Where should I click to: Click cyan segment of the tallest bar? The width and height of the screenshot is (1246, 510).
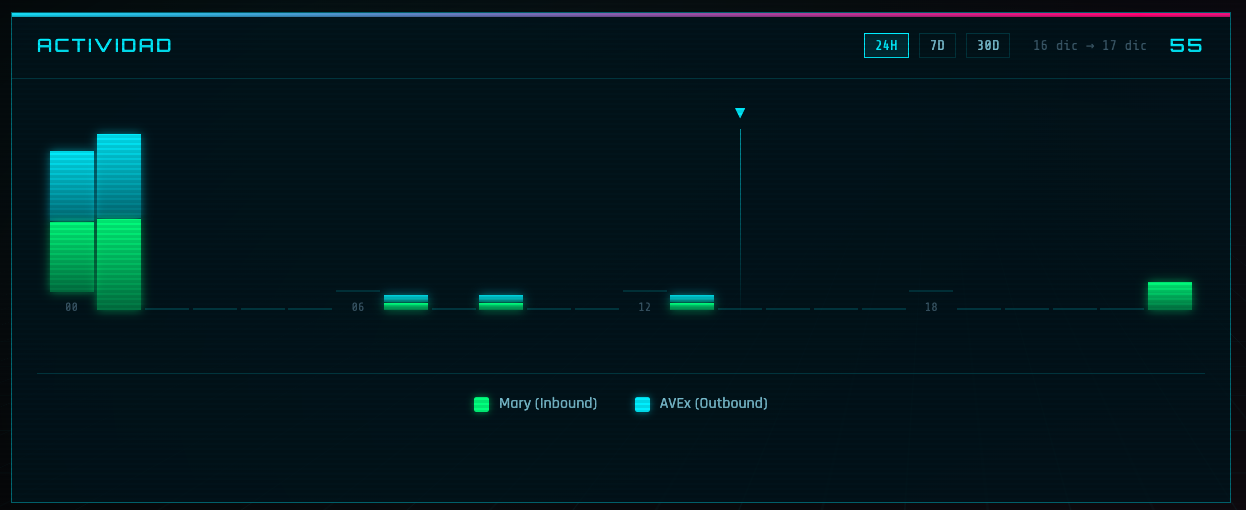pyautogui.click(x=119, y=176)
